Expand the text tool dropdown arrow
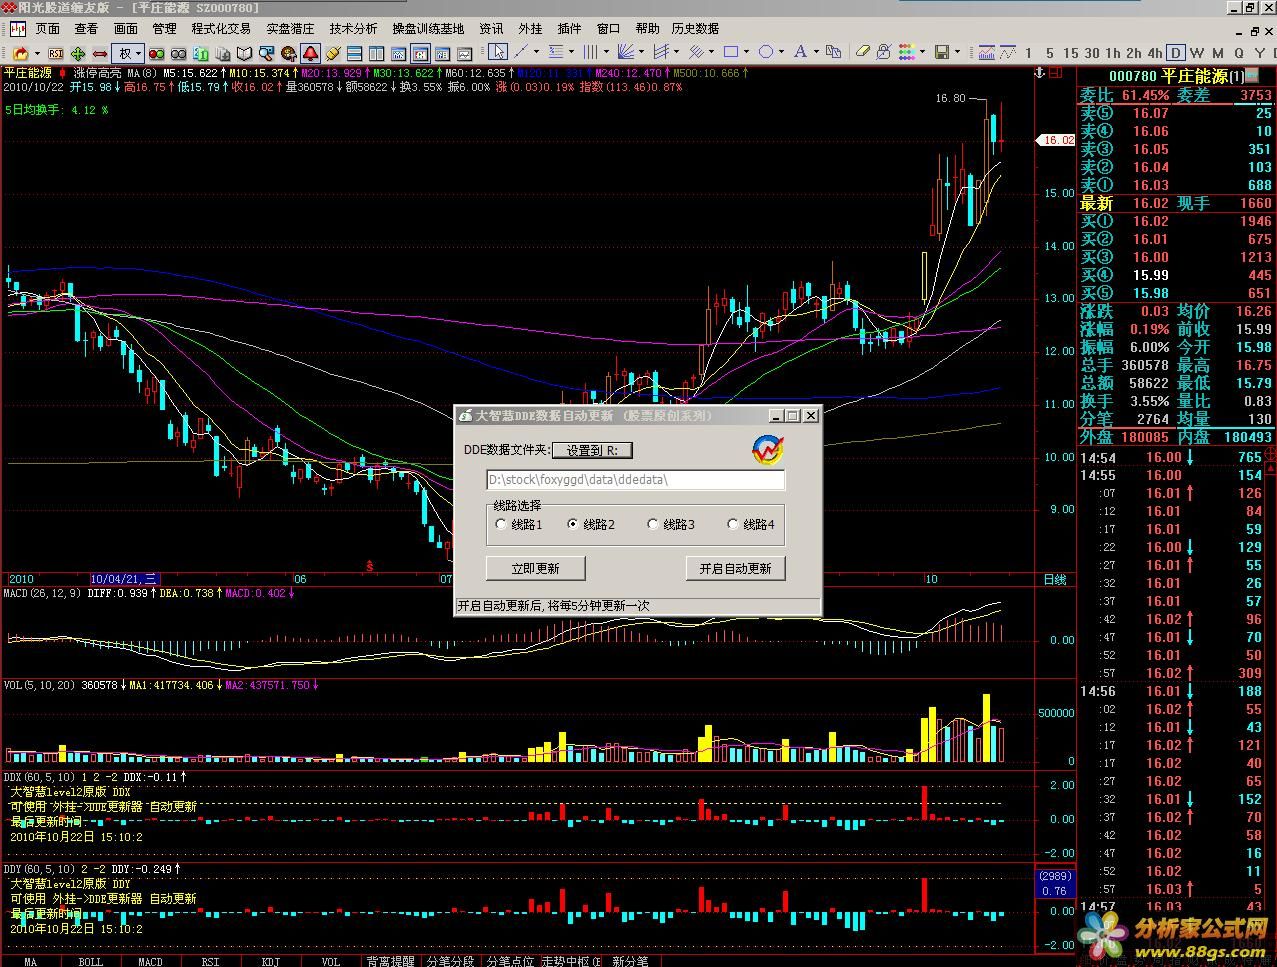This screenshot has width=1277, height=967. click(816, 52)
